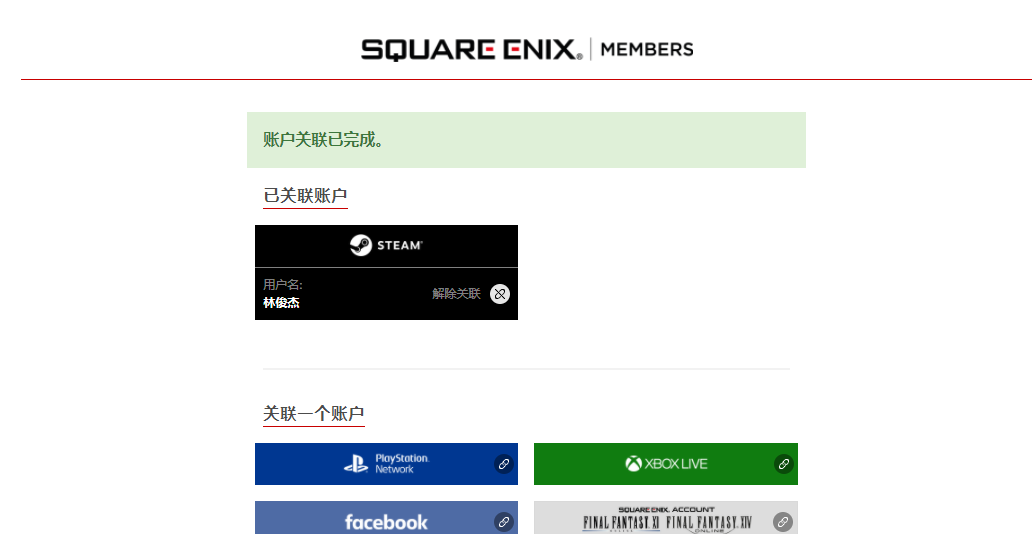Click the Steam username 林俊杰
Image resolution: width=1032 pixels, height=534 pixels.
[282, 303]
